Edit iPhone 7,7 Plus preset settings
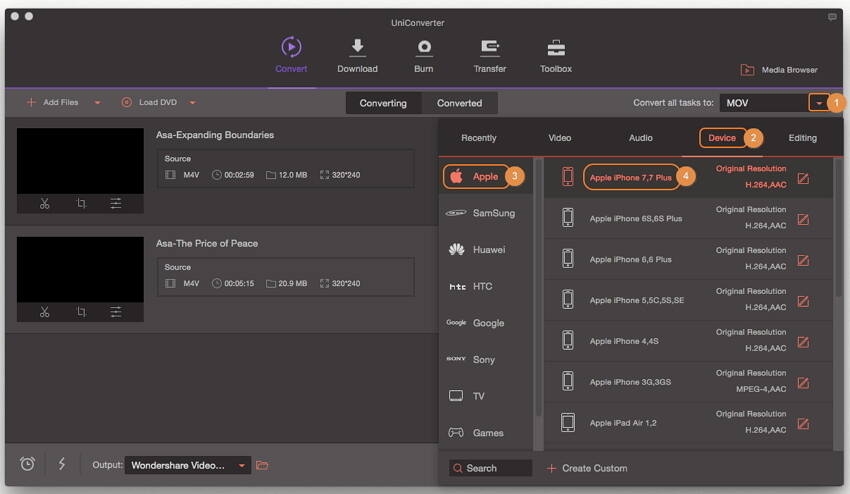 point(803,178)
